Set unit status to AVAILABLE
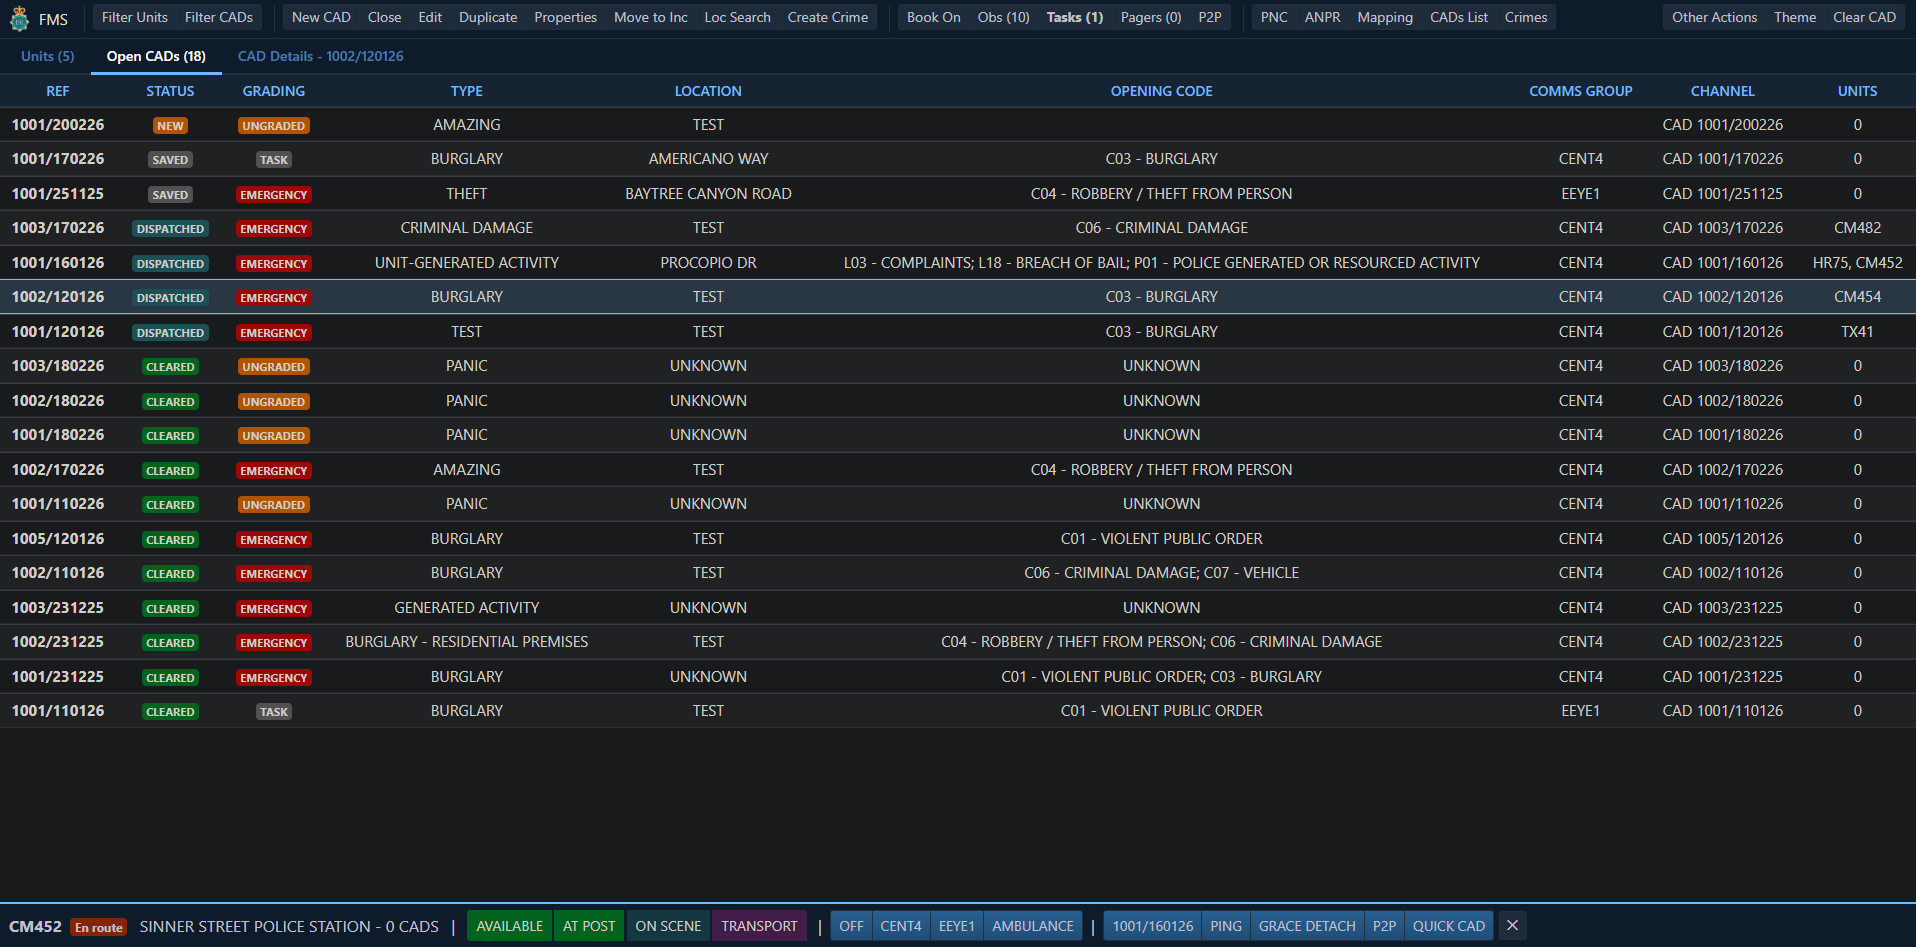 (509, 926)
